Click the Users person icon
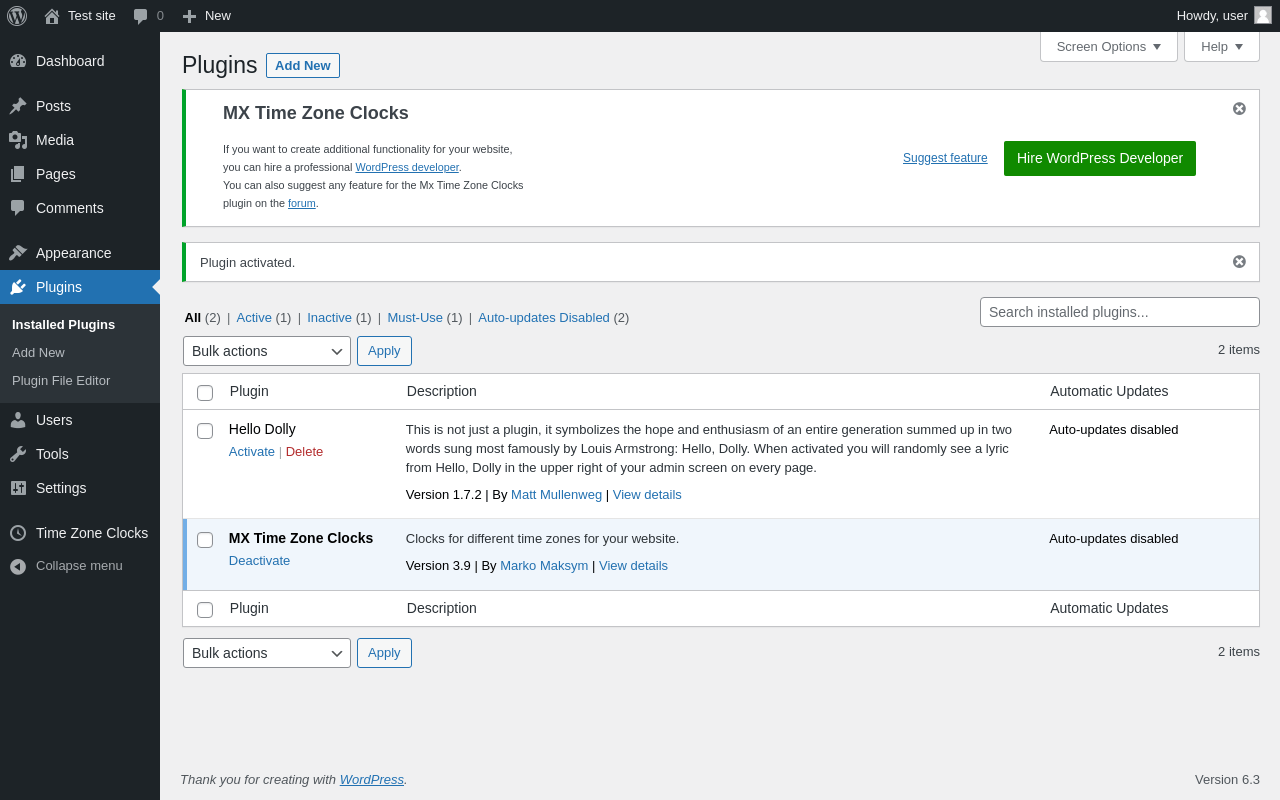Screen dimensions: 1280x800 click(18, 420)
